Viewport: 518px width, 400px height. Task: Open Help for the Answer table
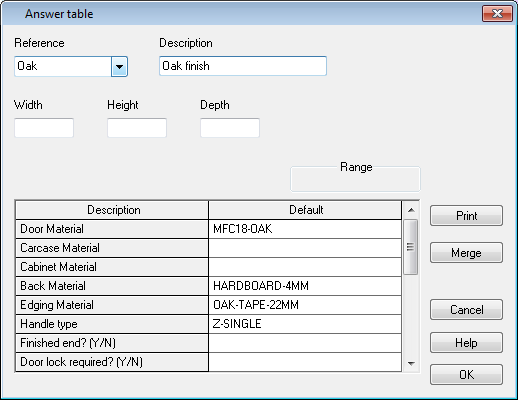tap(466, 343)
